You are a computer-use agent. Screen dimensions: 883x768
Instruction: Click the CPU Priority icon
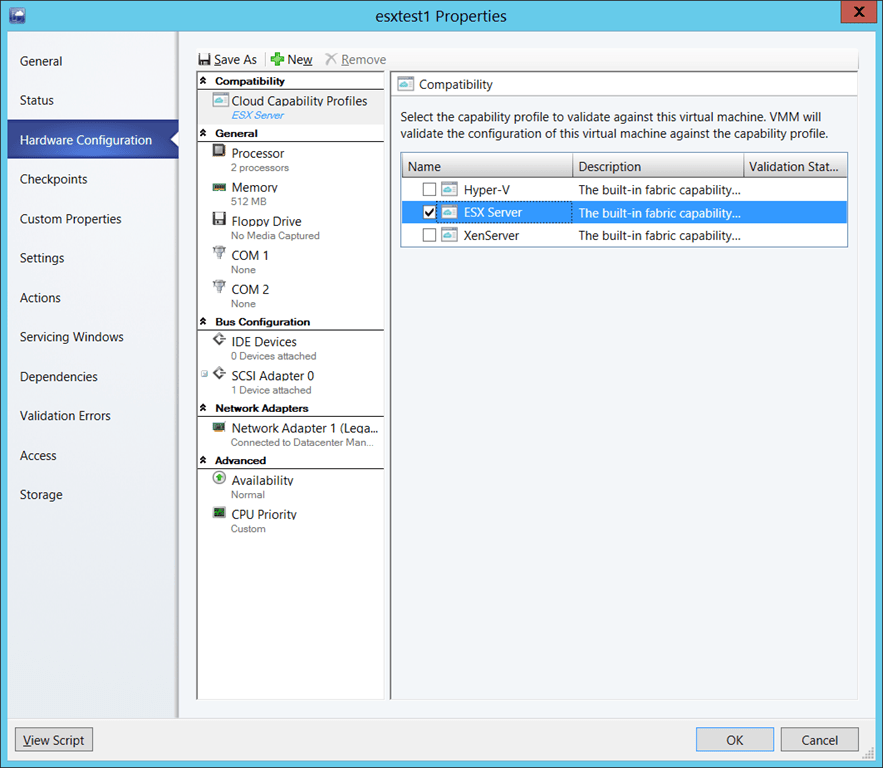(221, 514)
